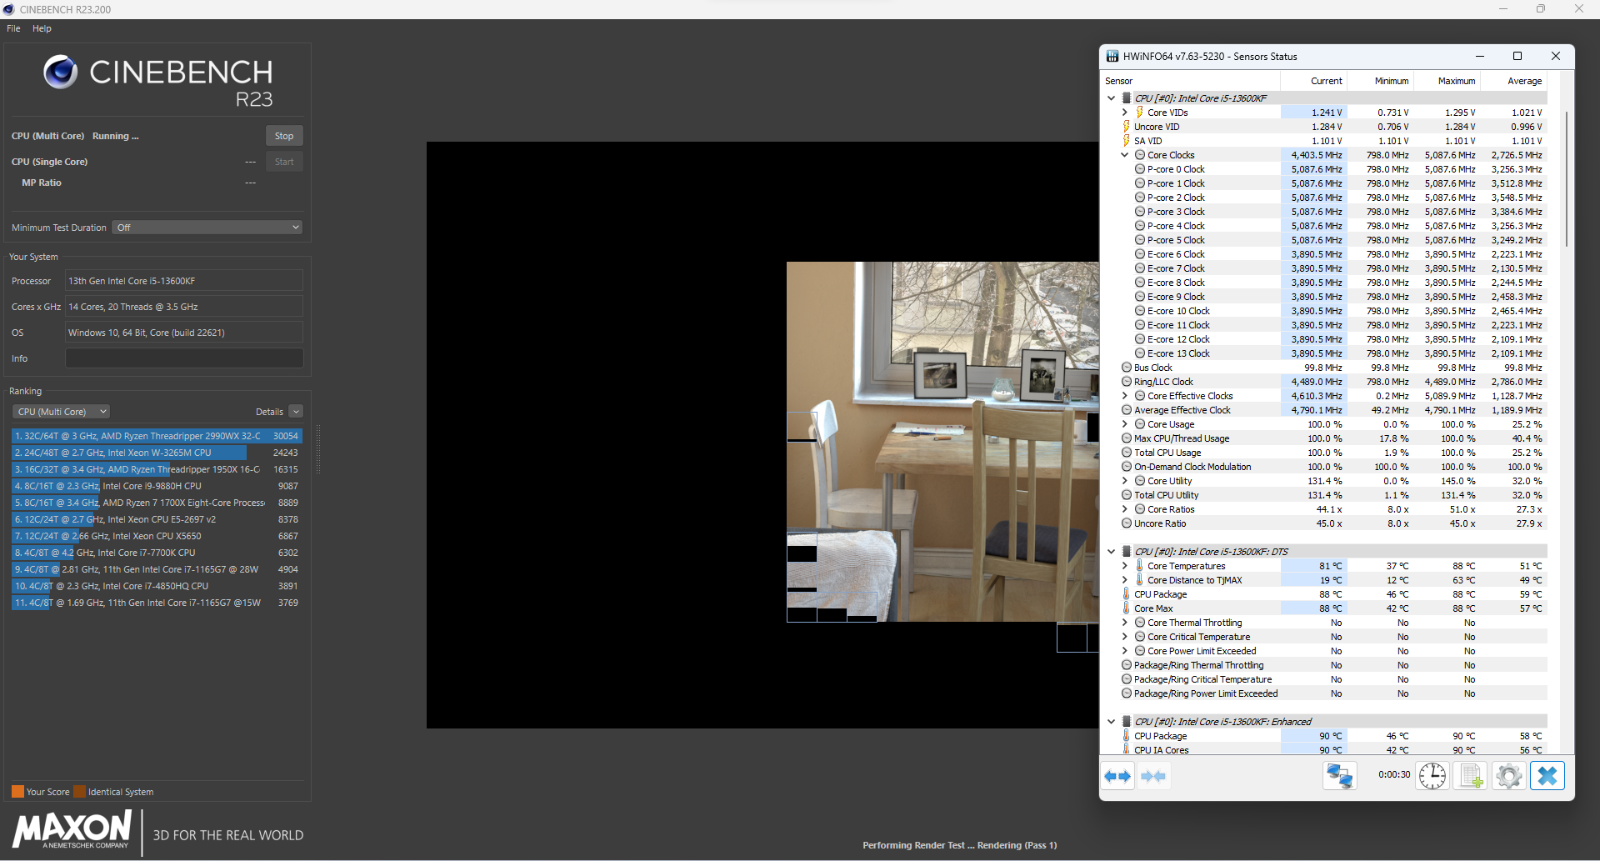Select Intel Core i7-7700K ranking entry
The height and width of the screenshot is (861, 1600).
[156, 553]
